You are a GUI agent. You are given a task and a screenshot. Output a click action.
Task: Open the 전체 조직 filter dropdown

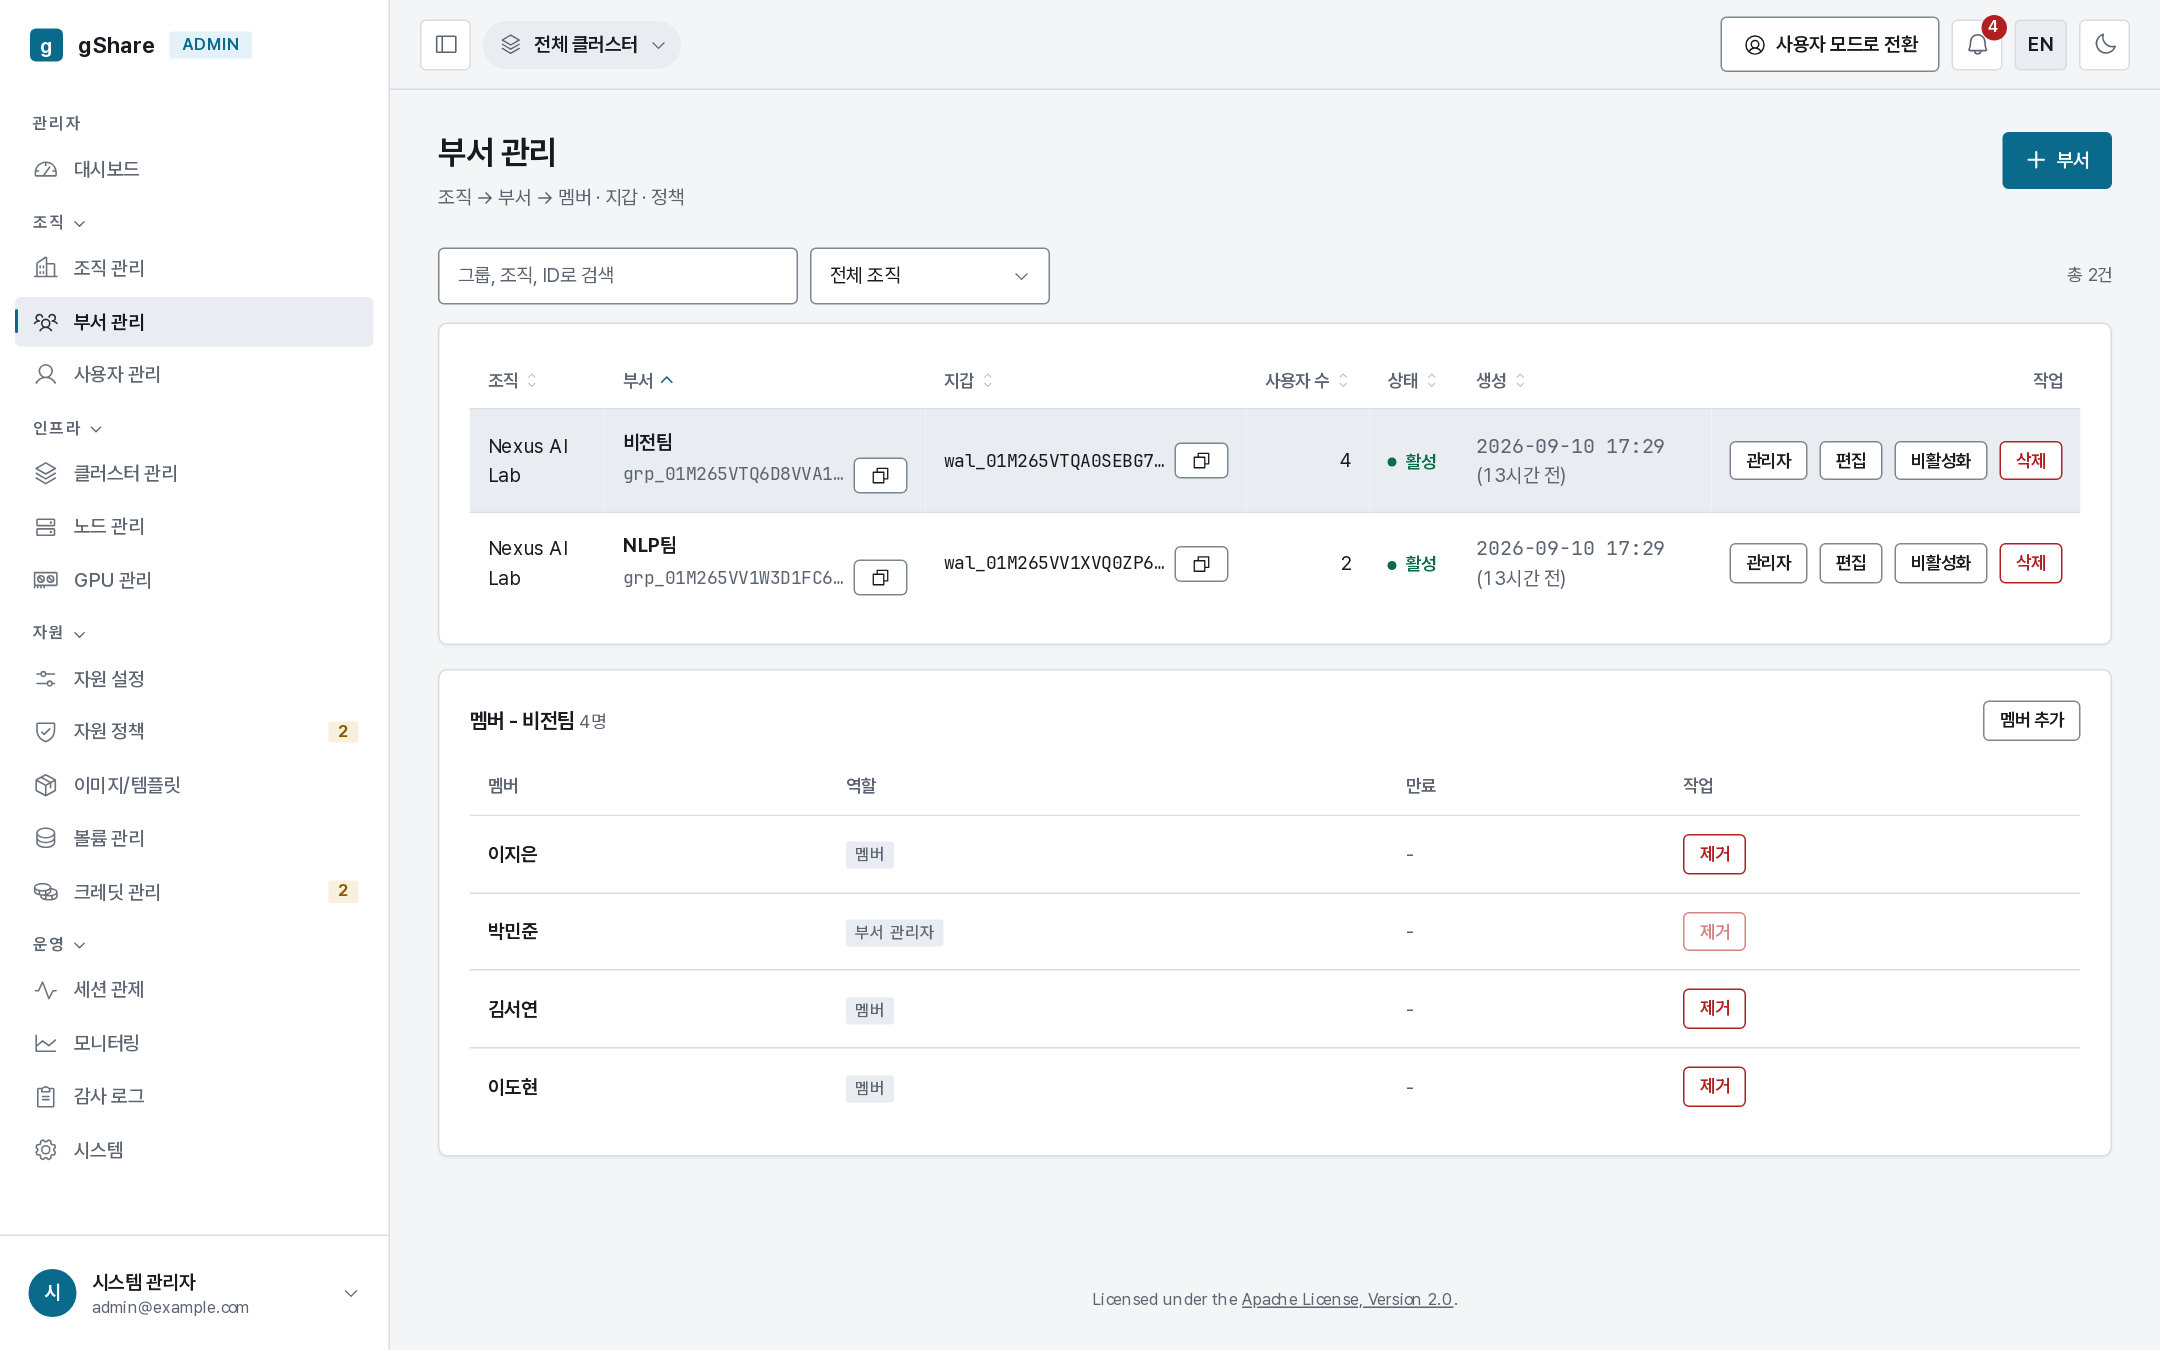coord(929,276)
